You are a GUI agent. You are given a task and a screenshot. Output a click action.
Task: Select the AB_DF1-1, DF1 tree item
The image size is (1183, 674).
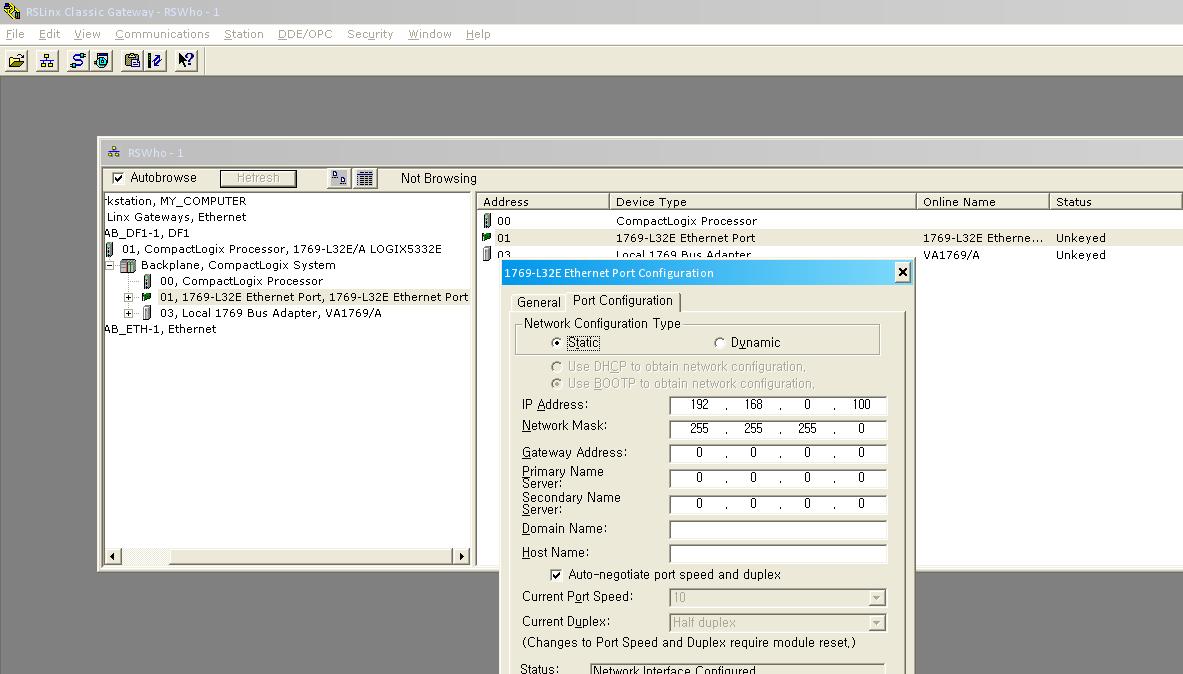pos(147,233)
